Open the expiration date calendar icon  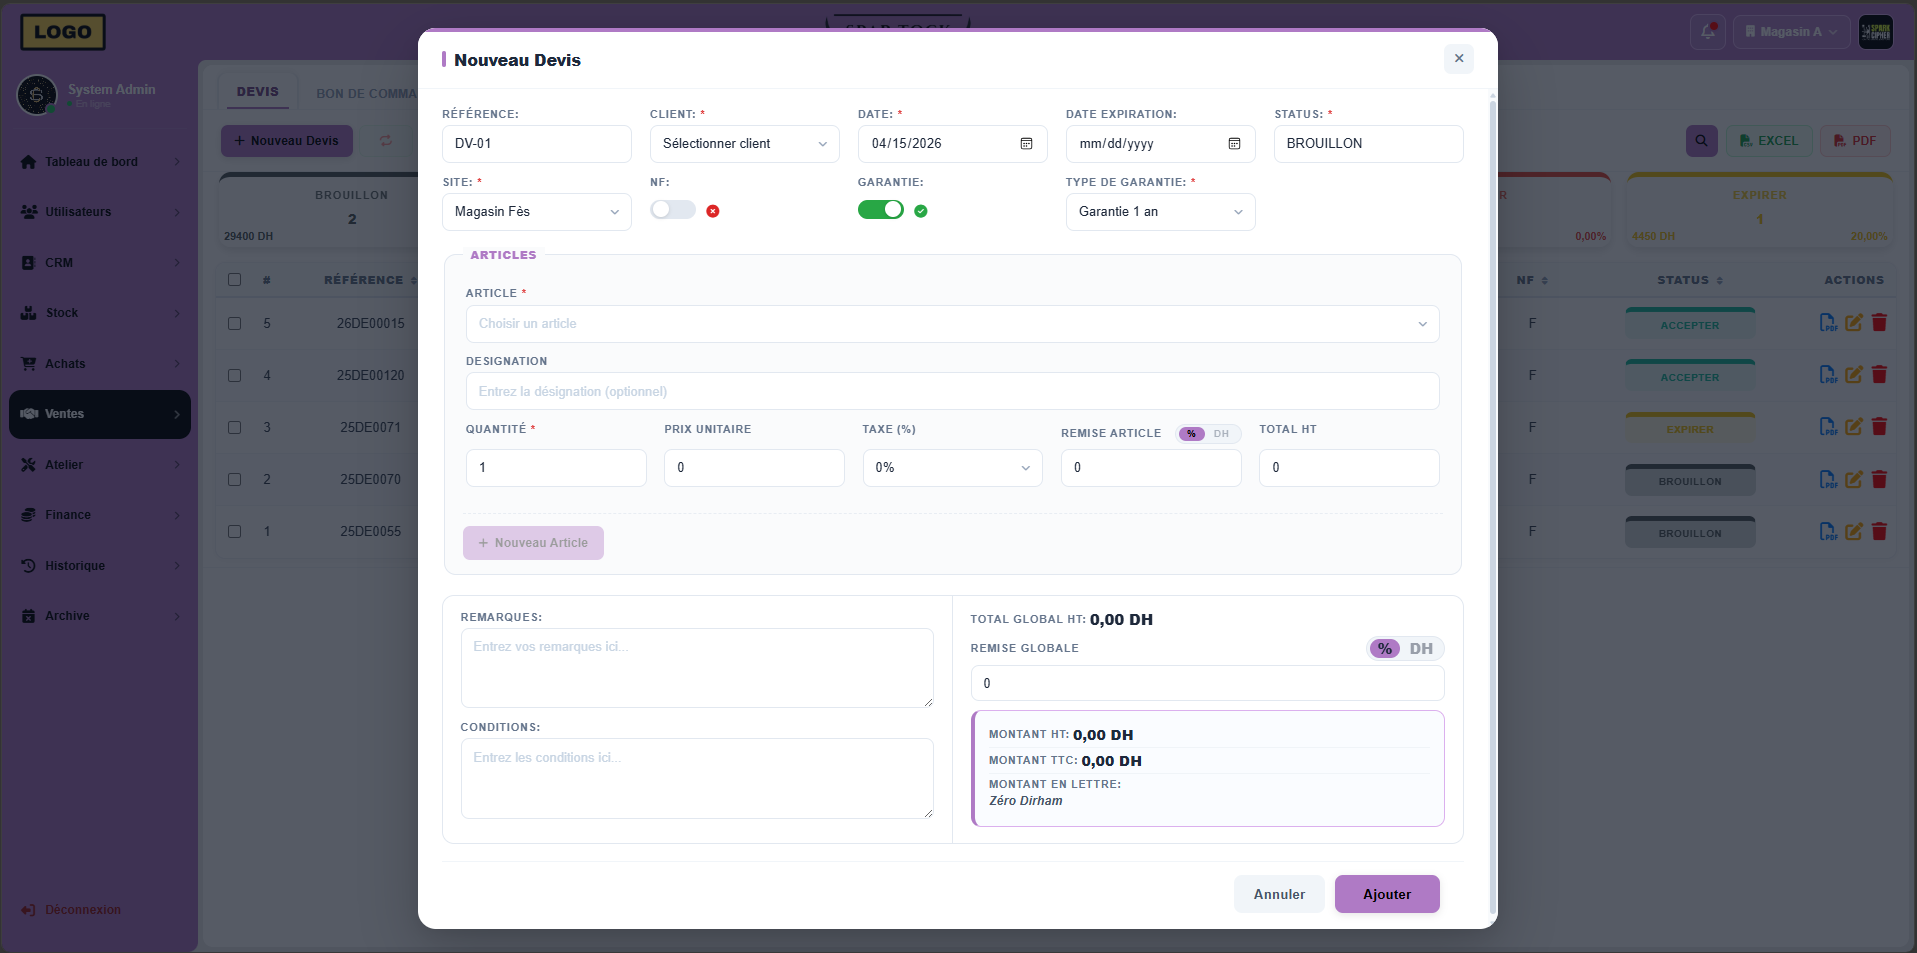1234,144
